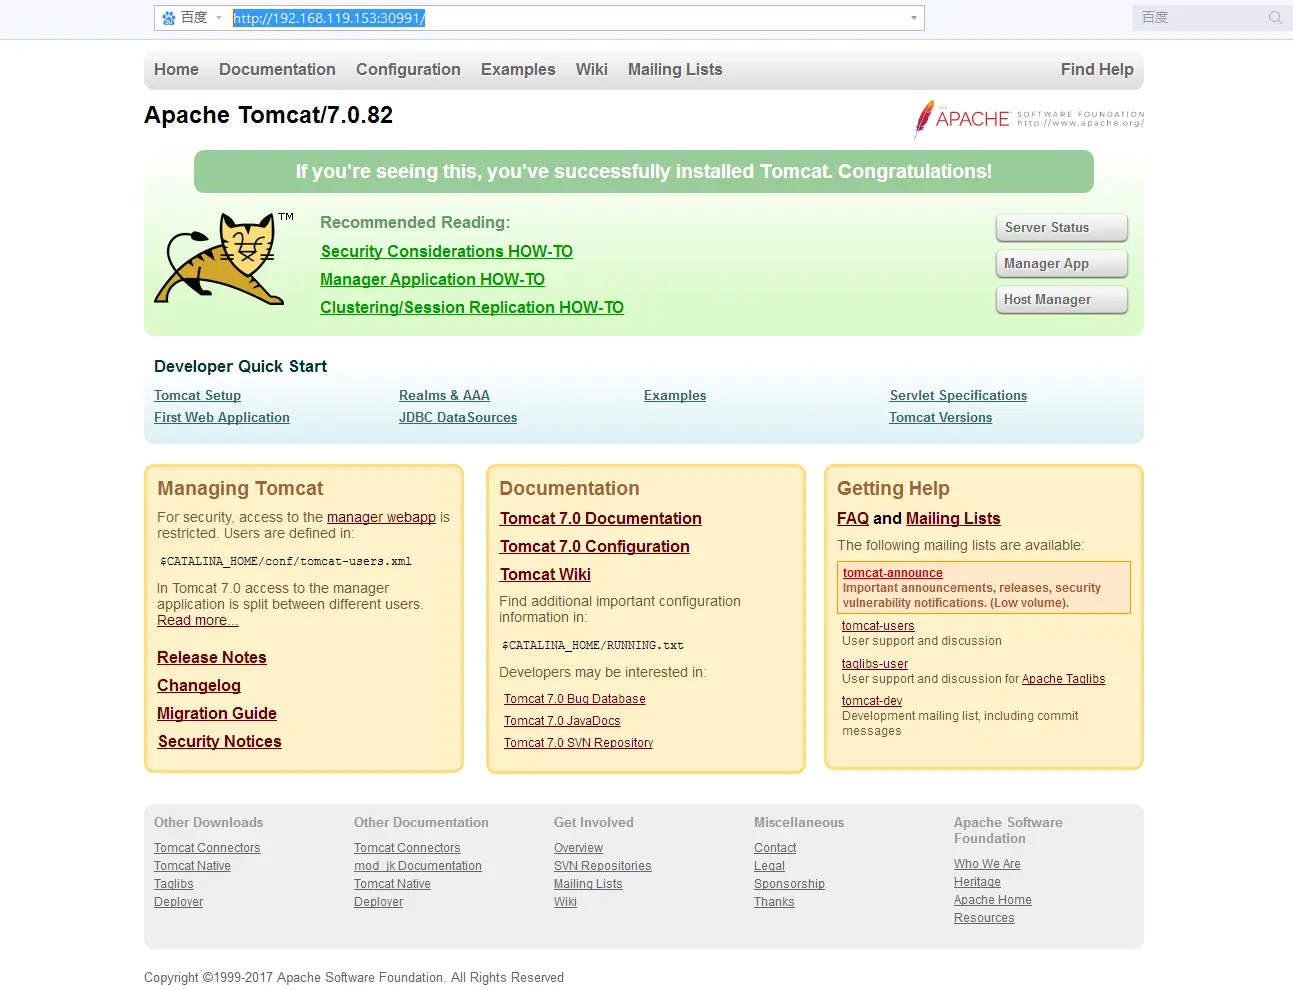1293x990 pixels.
Task: Click the Server Status button
Action: coord(1062,228)
